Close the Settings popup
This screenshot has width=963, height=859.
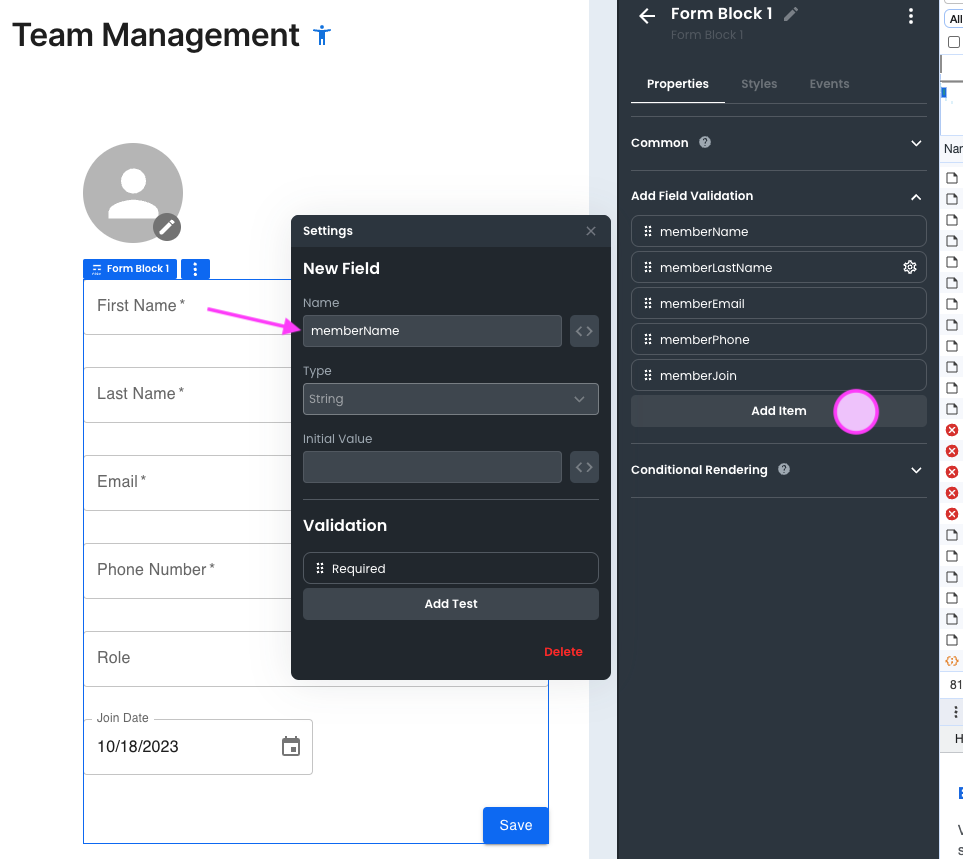tap(591, 231)
